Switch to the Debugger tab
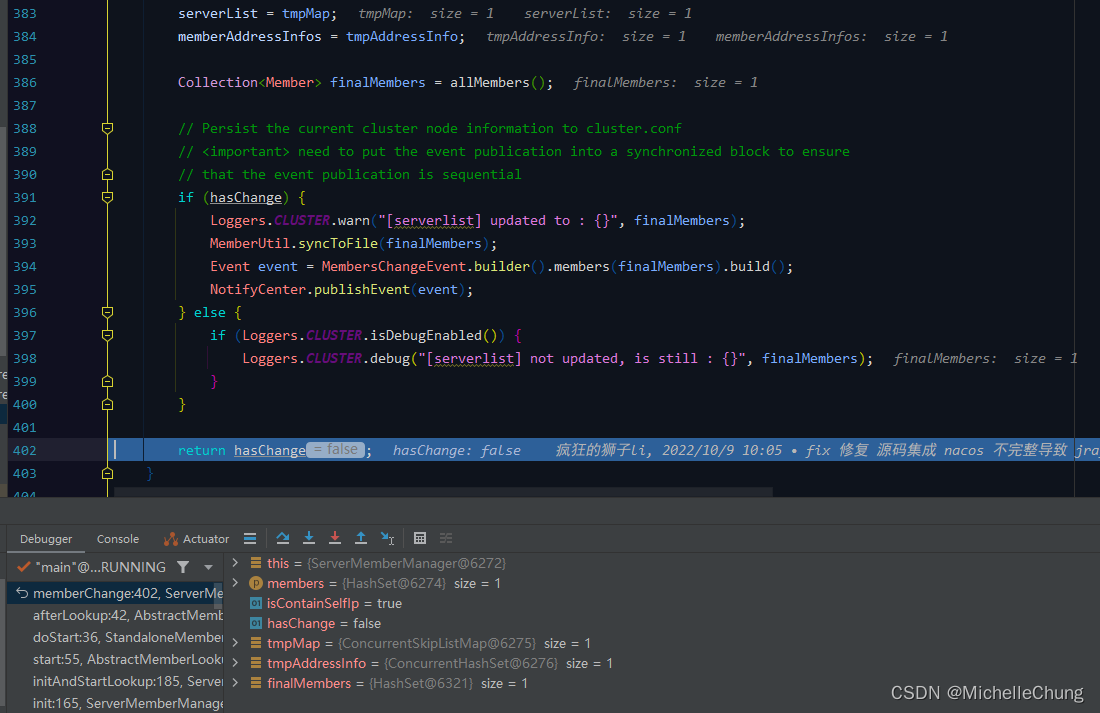 [x=46, y=539]
